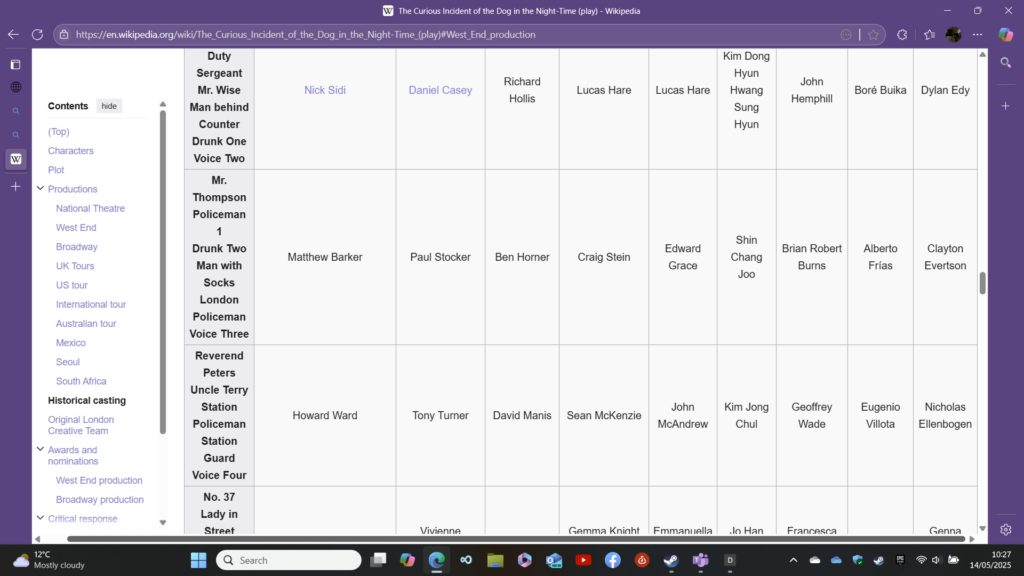
Task: Select the Matthew Barker table cell
Action: [x=325, y=257]
